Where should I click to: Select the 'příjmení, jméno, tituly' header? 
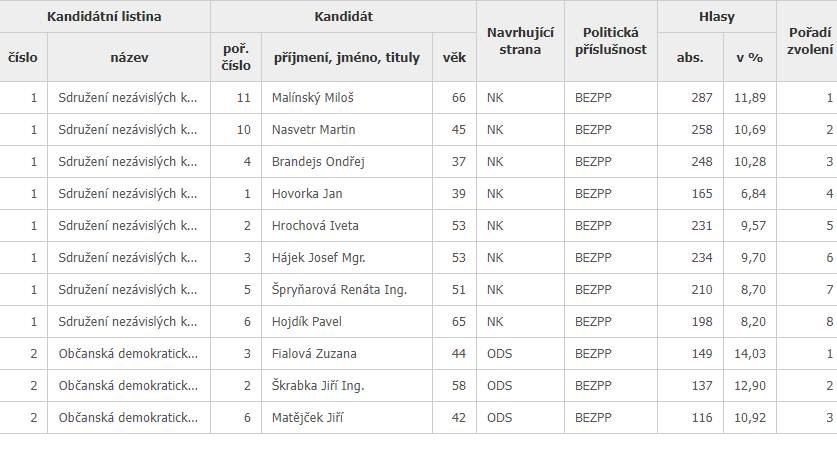click(347, 57)
